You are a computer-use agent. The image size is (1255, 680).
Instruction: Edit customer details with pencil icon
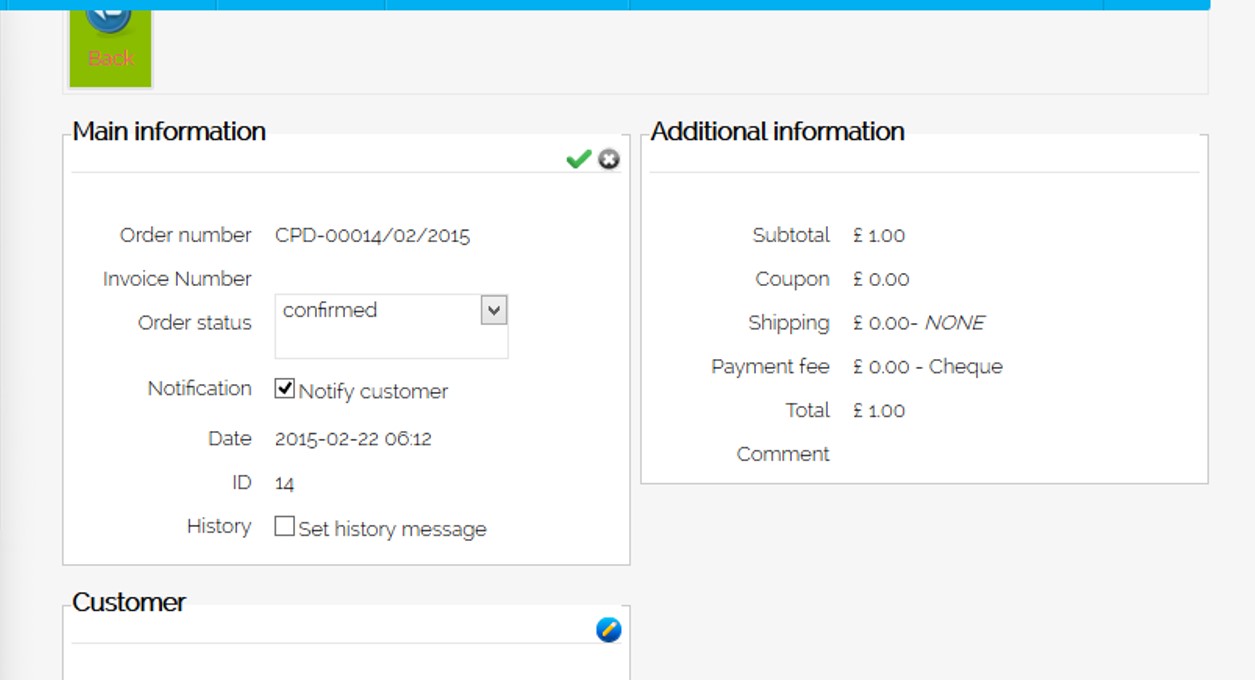click(609, 629)
